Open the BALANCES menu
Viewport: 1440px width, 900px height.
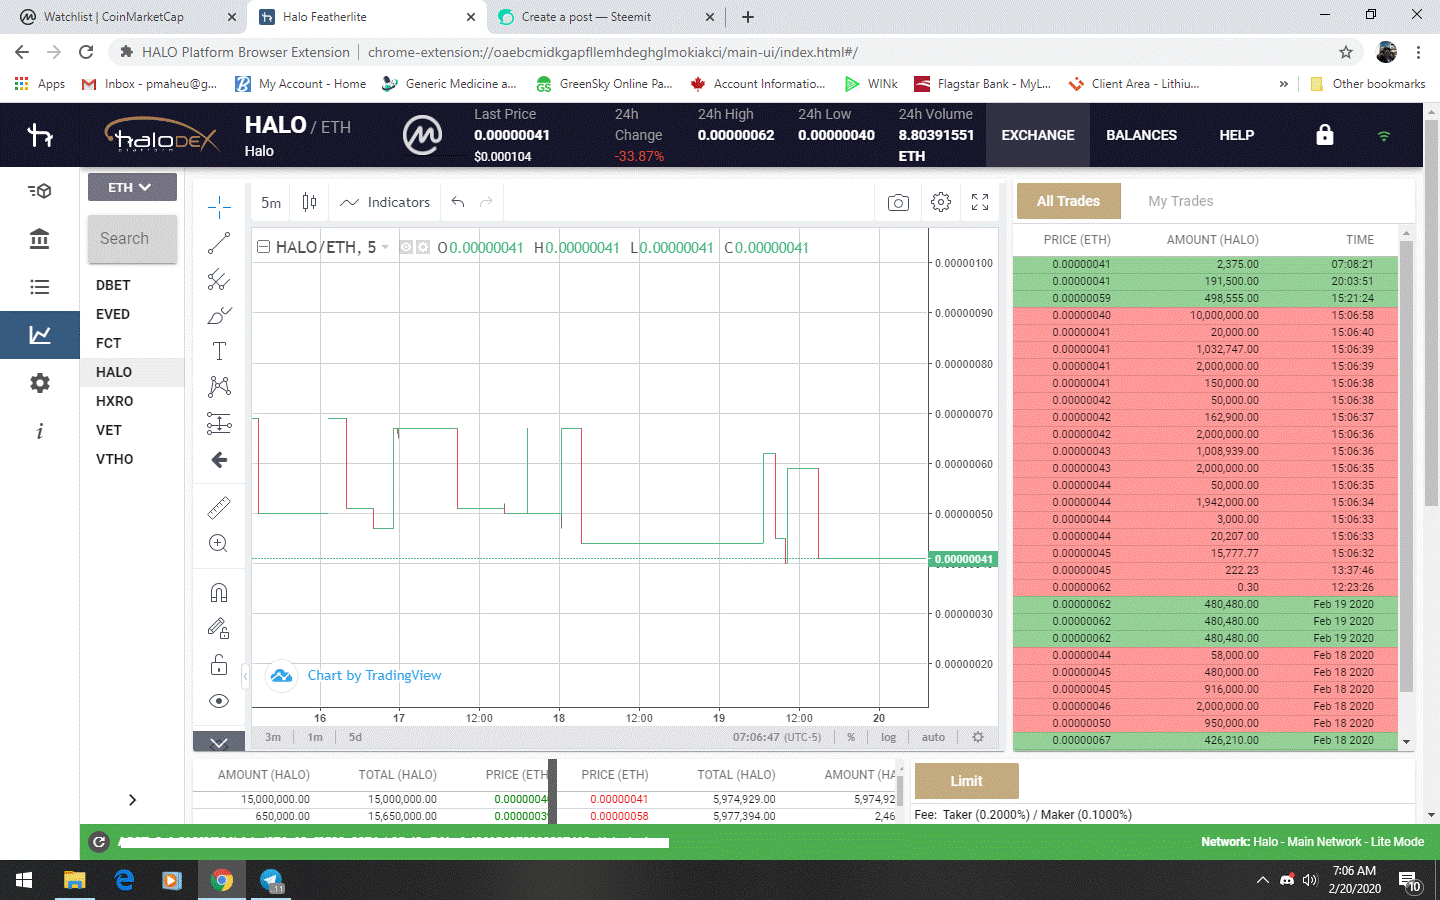[1141, 135]
